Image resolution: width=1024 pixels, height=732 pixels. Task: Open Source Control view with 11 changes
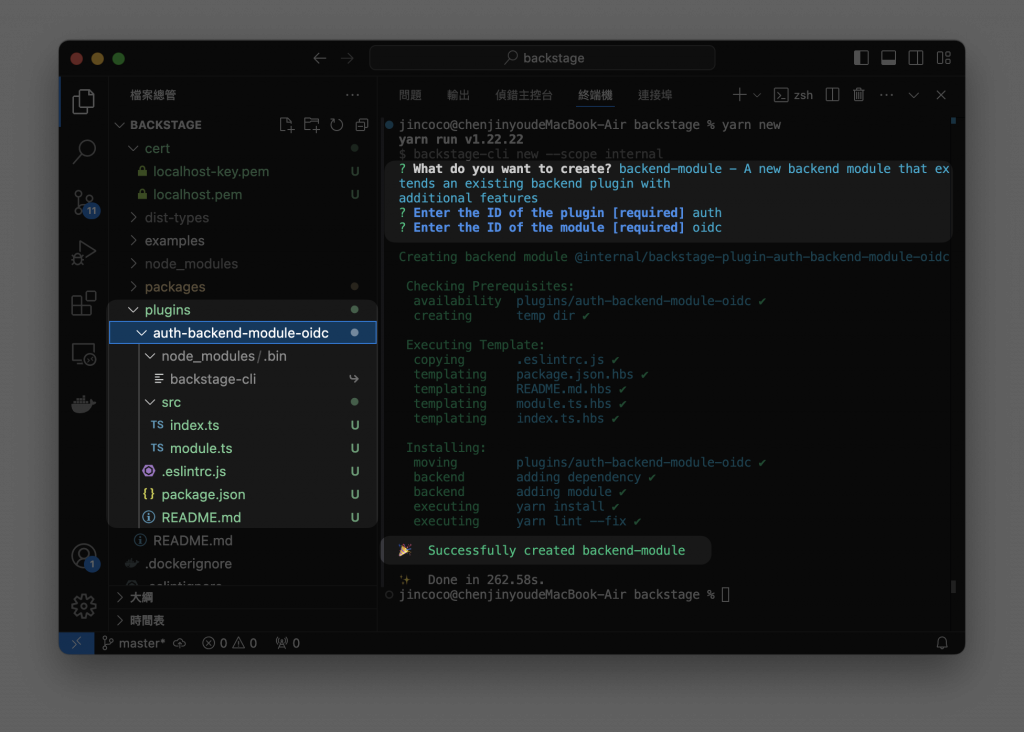tap(84, 202)
